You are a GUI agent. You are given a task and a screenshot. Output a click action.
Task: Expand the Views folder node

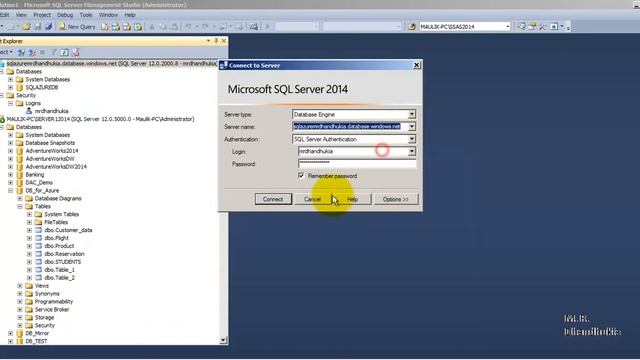(20, 286)
